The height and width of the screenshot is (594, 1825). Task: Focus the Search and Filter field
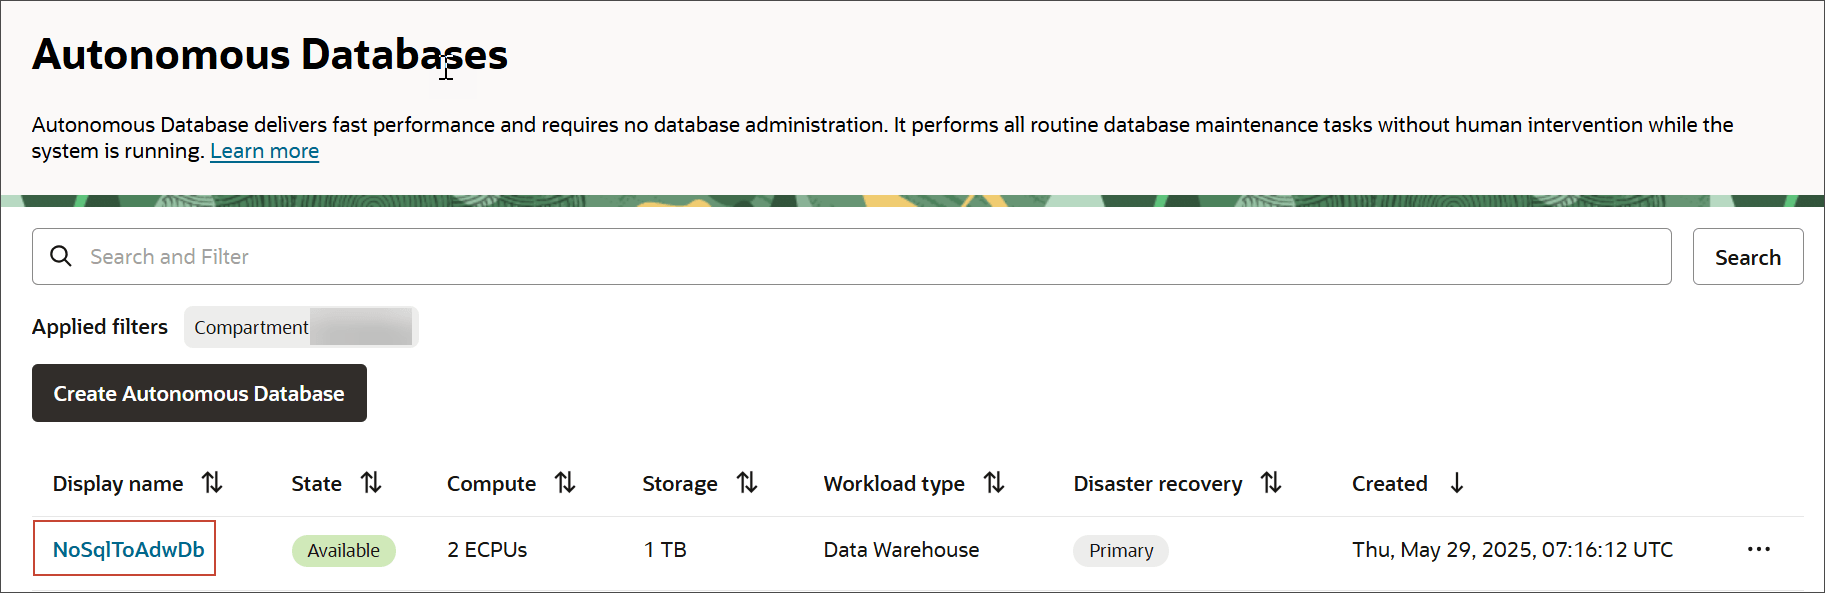860,256
